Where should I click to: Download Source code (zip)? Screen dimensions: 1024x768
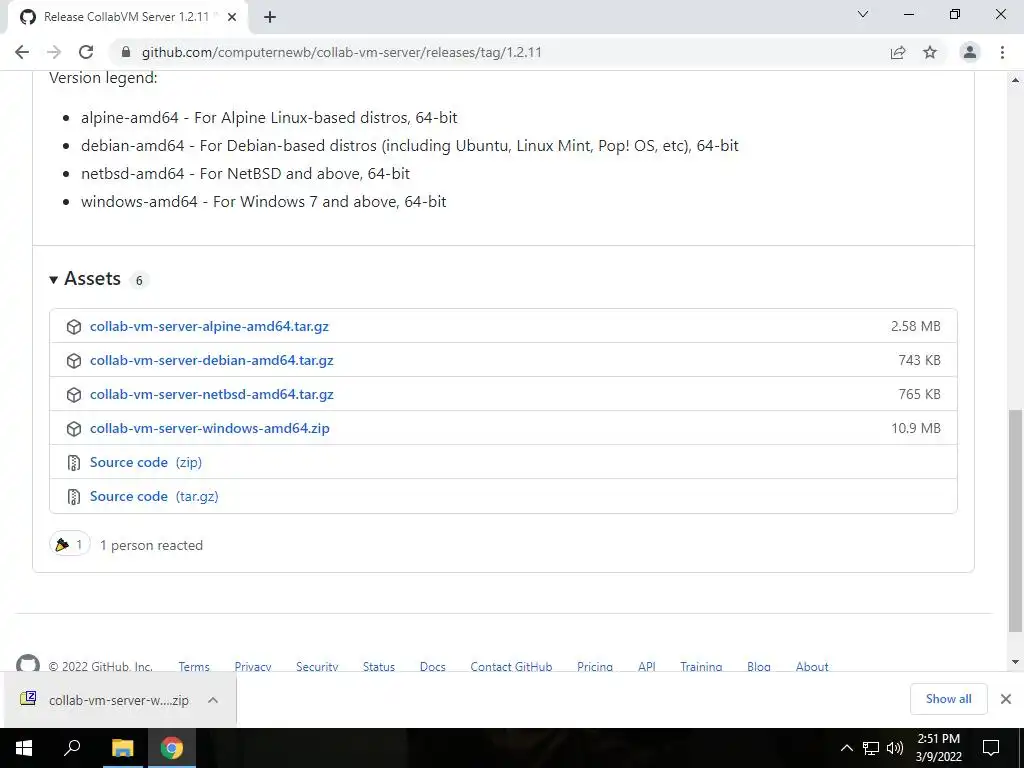146,462
